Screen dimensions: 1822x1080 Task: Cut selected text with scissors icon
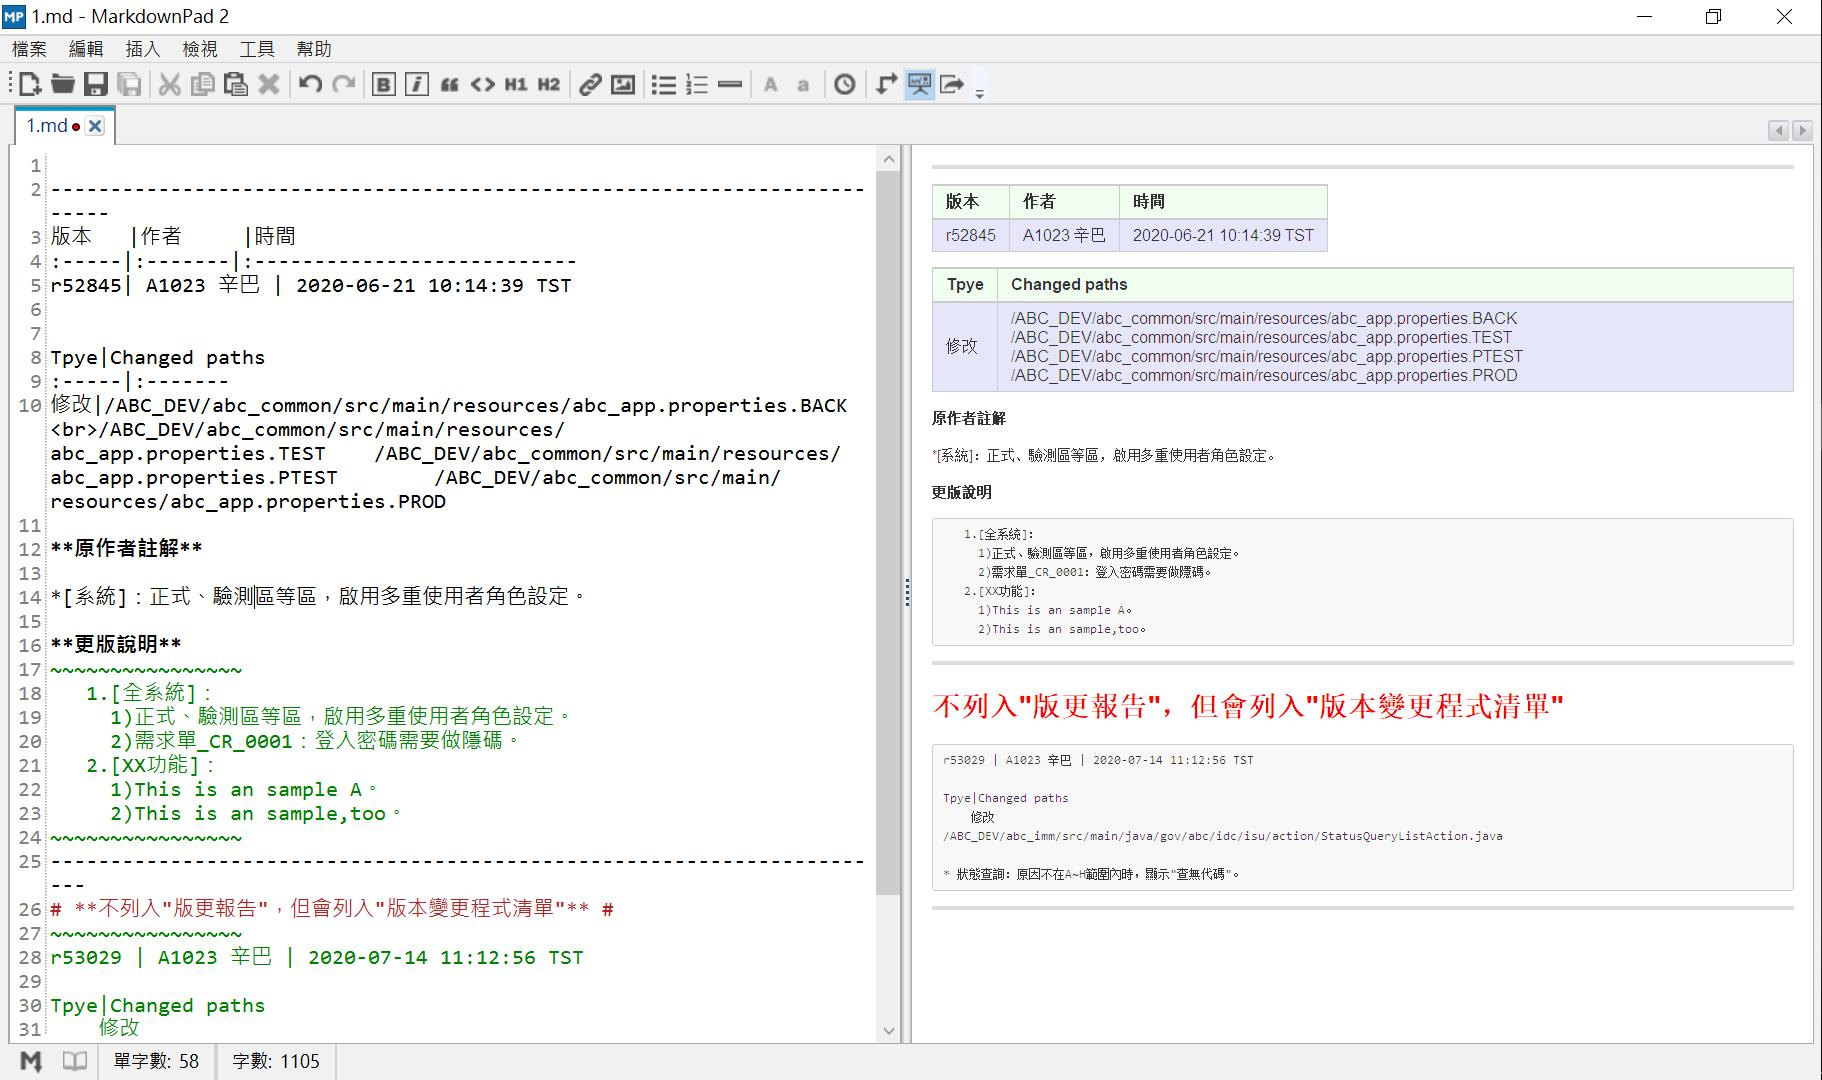pyautogui.click(x=170, y=85)
